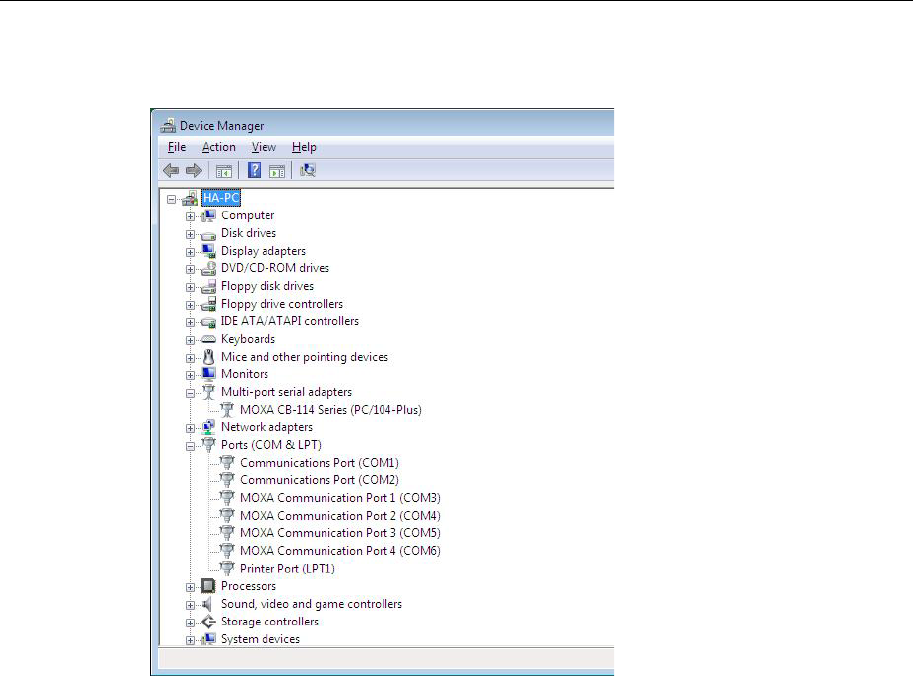
Task: Select Communications Port (COM1)
Action: (319, 463)
